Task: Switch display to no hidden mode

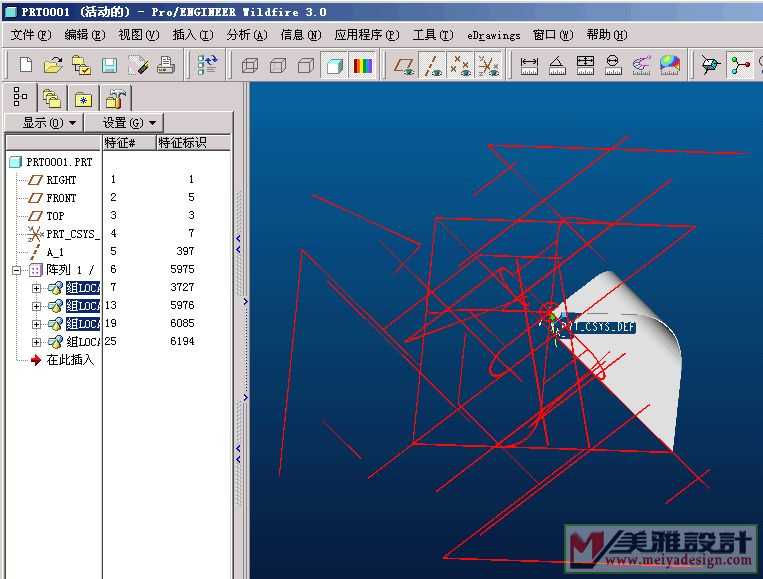Action: click(306, 65)
